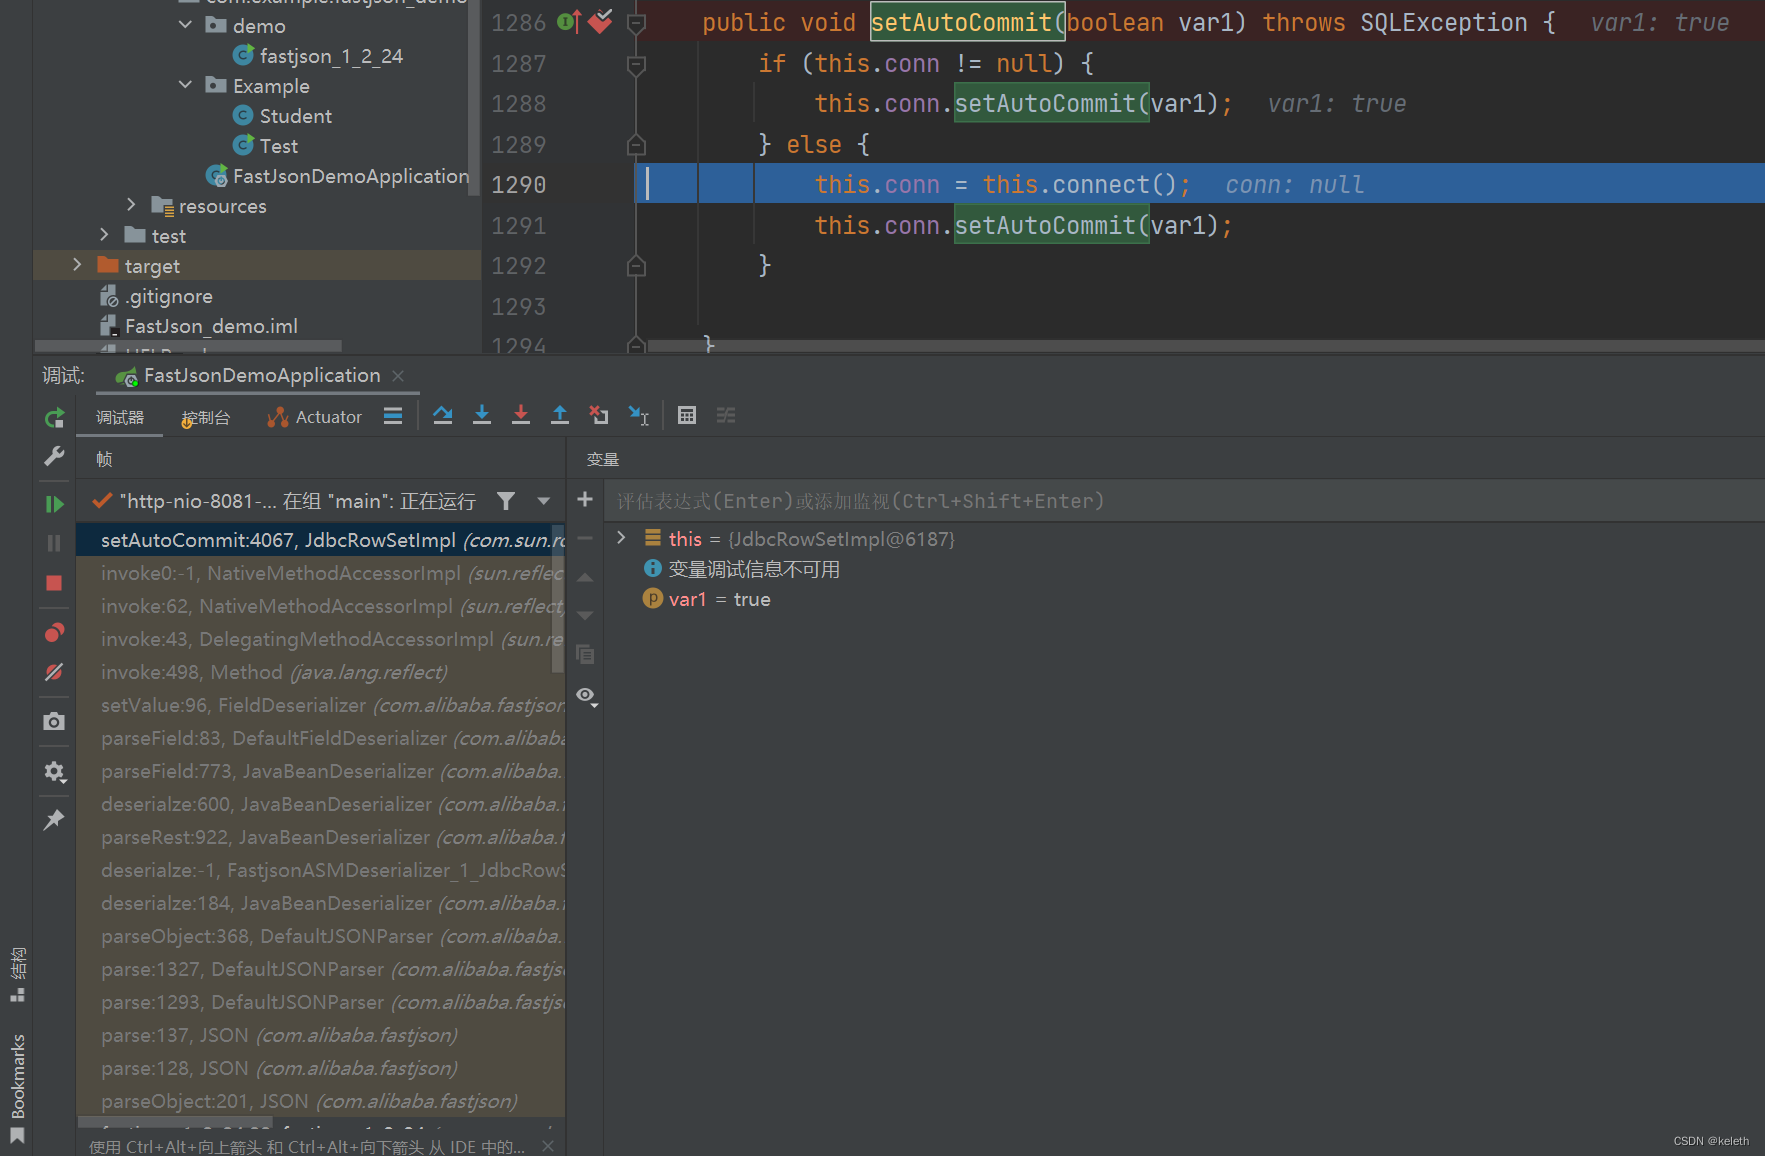
Task: Collapse the demo package
Action: tap(185, 24)
